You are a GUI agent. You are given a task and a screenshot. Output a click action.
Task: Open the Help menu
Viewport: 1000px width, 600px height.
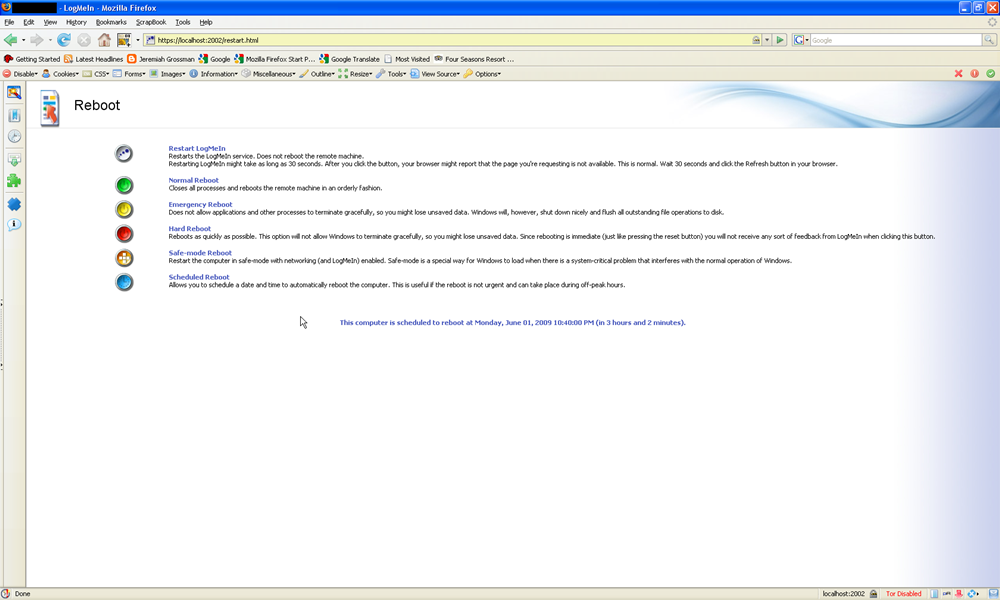coord(206,22)
